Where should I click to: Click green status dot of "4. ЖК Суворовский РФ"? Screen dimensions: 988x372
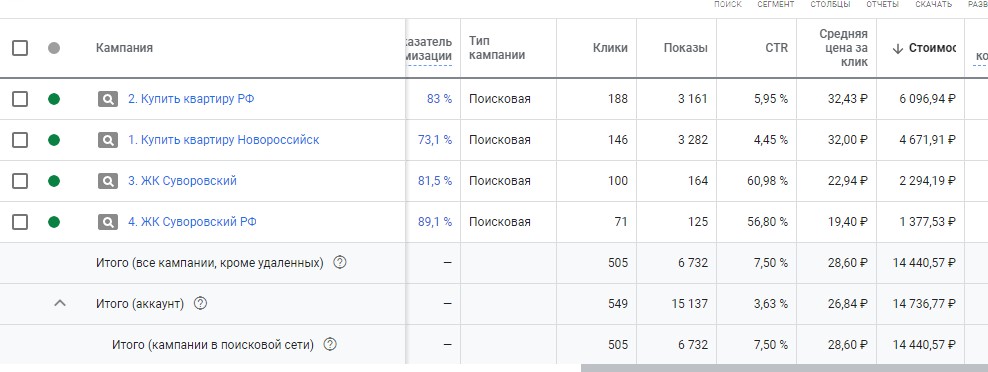pyautogui.click(x=54, y=222)
